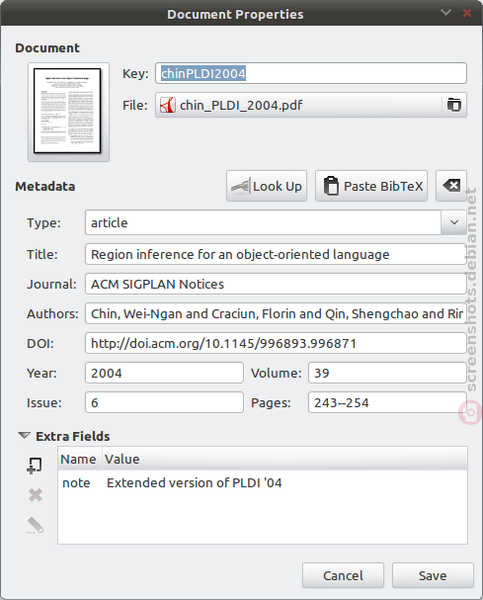This screenshot has width=483, height=600.
Task: Collapse the Extra Fields section
Action: point(24,436)
